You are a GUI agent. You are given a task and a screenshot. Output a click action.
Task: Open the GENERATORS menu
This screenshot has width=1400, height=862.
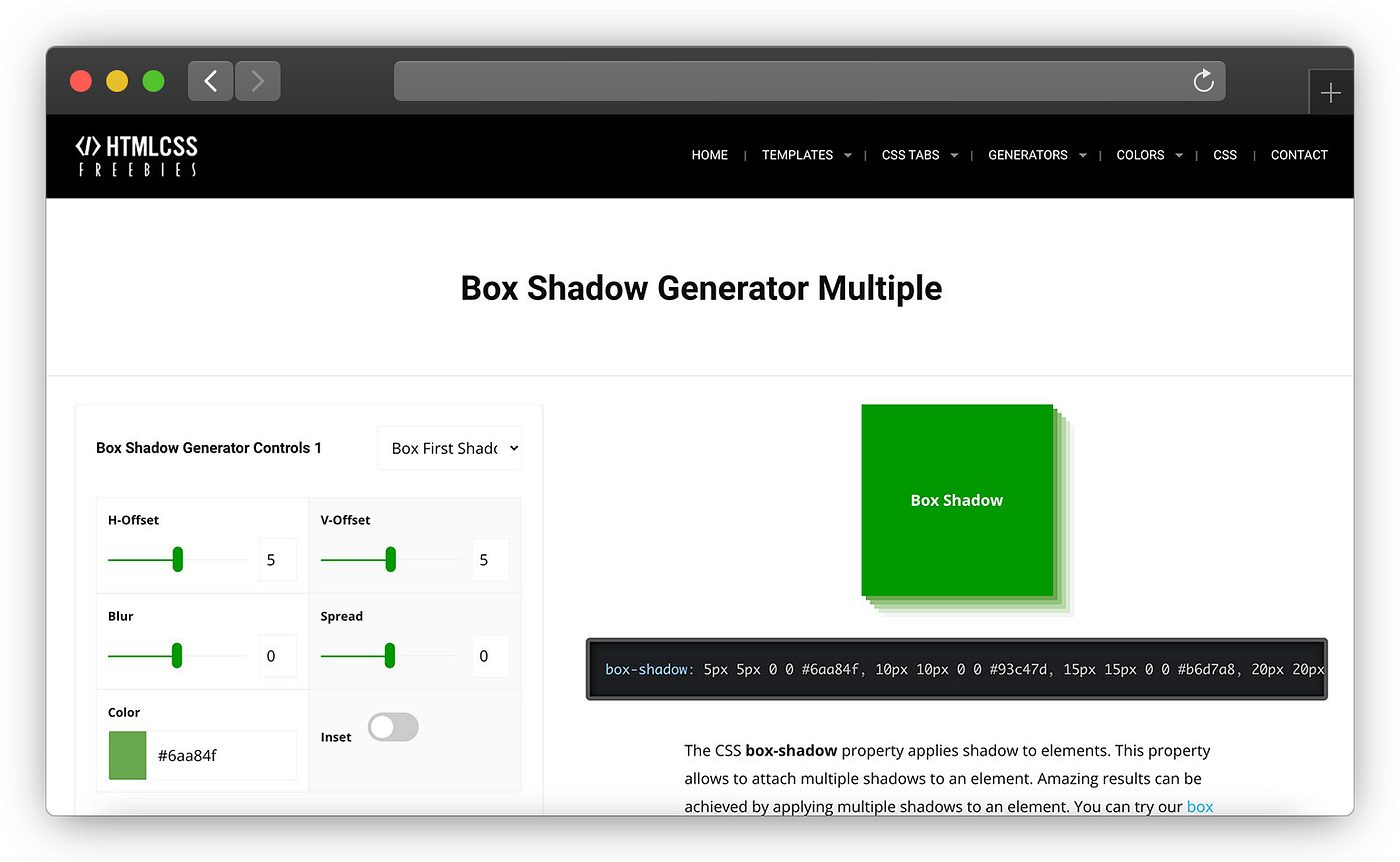click(1028, 155)
